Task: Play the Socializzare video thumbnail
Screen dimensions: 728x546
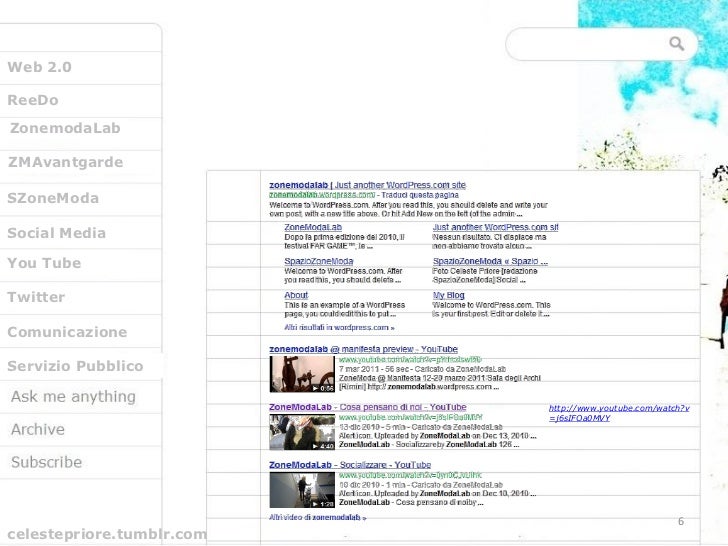Action: point(302,490)
